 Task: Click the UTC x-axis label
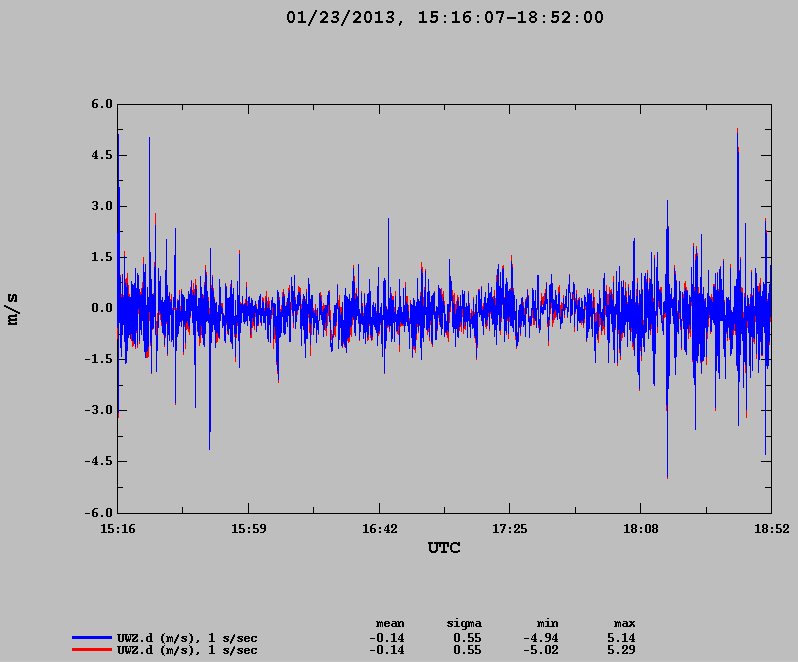444,548
